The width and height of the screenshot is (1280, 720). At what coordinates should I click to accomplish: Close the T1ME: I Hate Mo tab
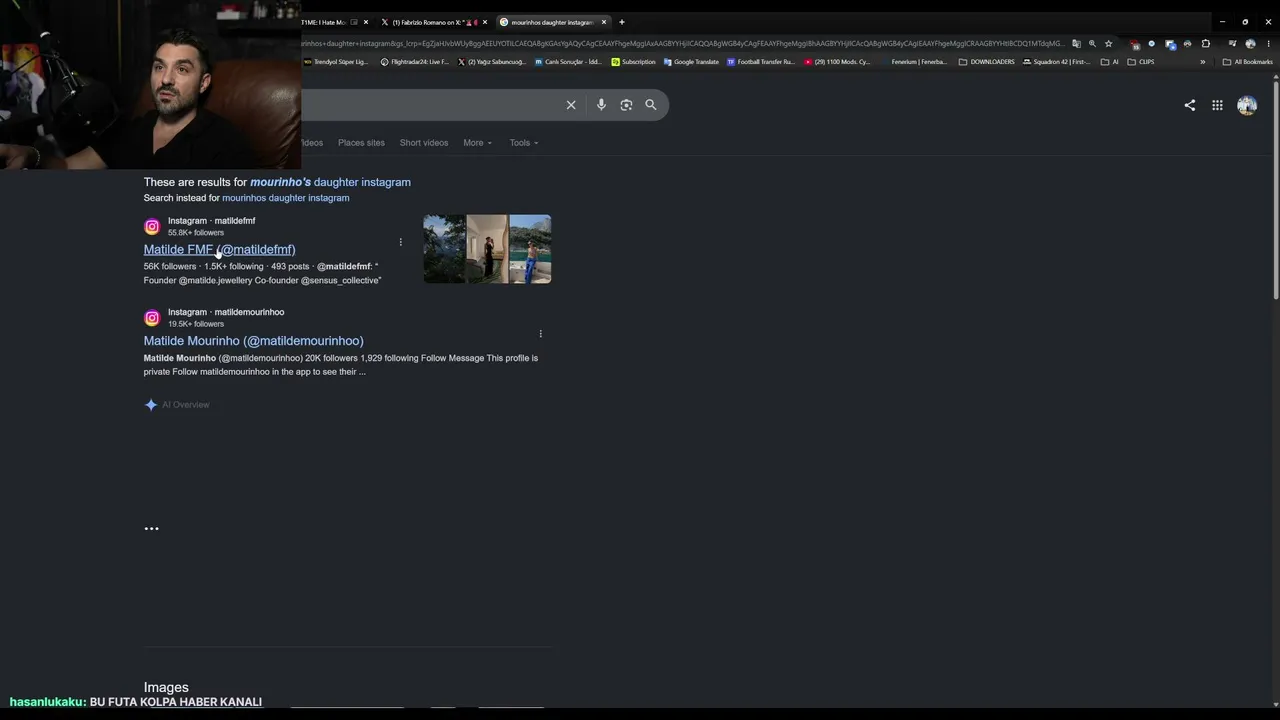point(366,22)
